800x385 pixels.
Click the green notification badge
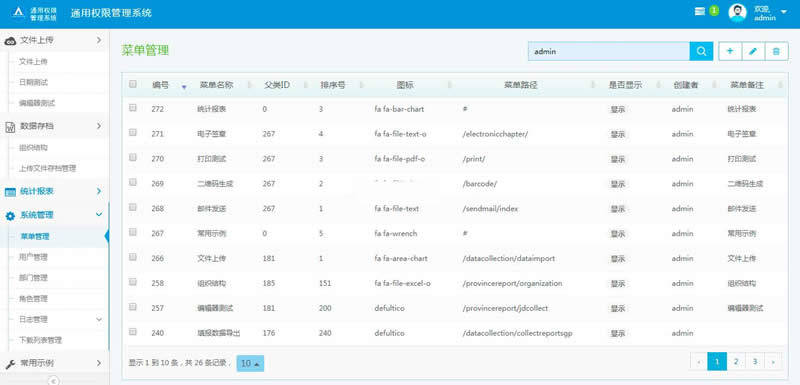point(714,11)
